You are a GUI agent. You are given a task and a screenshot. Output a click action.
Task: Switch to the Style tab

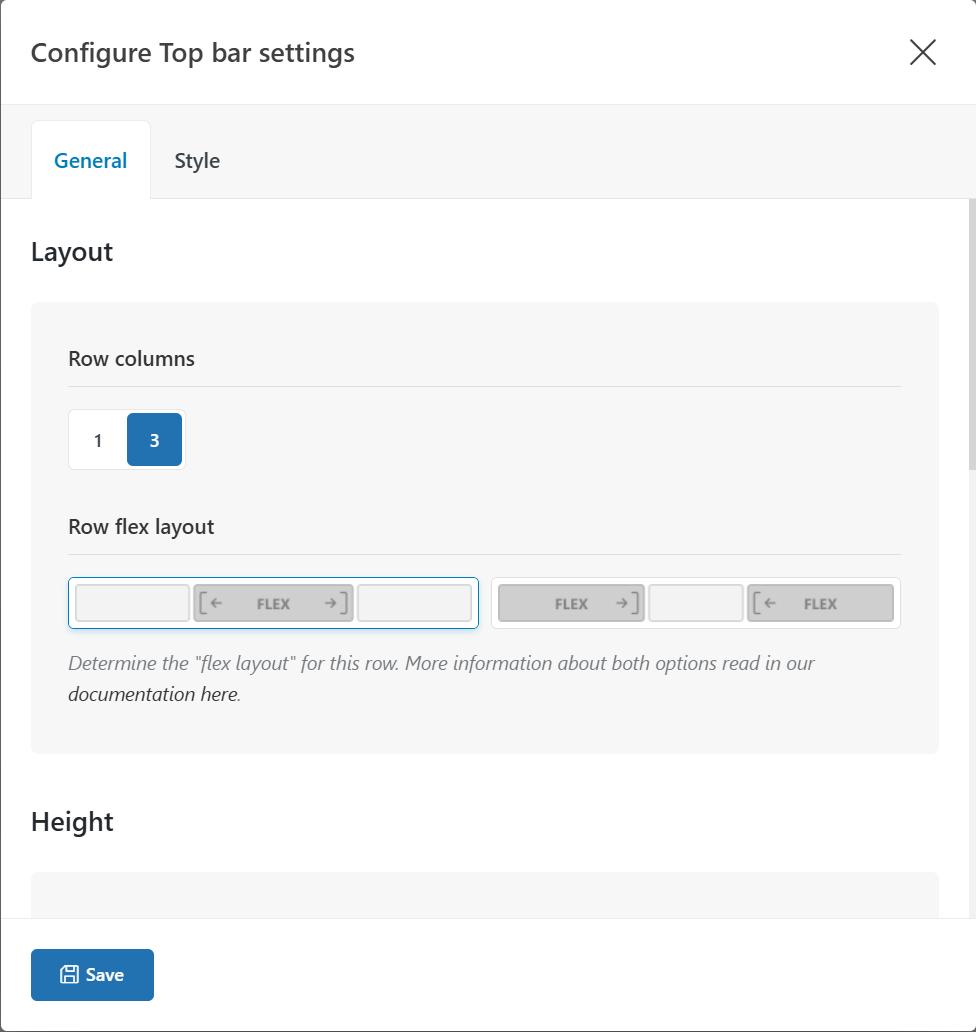(197, 161)
